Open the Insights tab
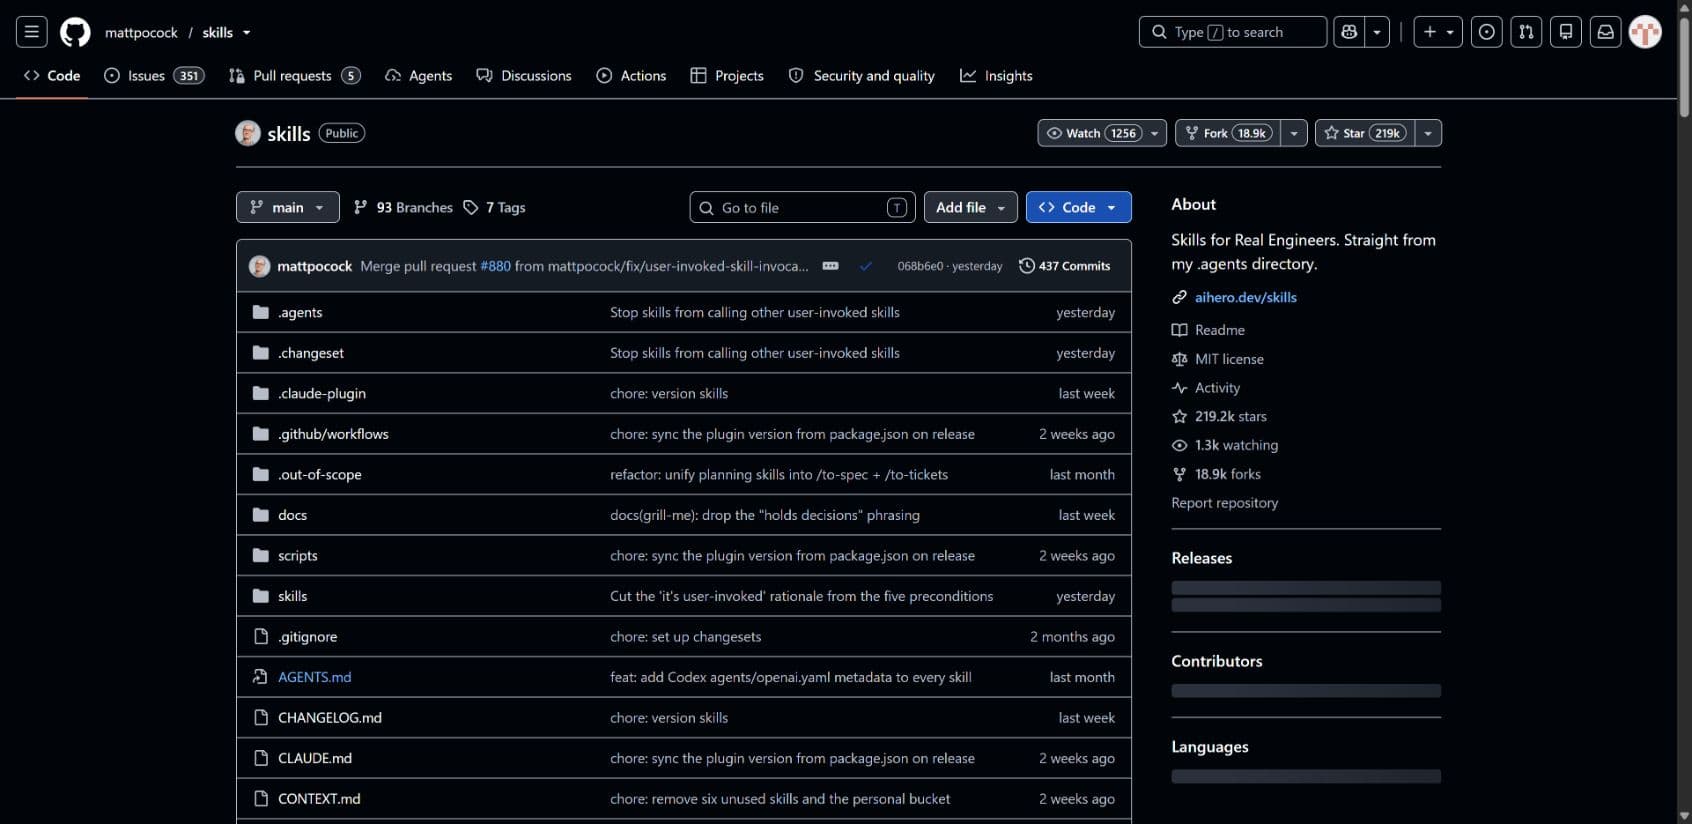Viewport: 1692px width, 824px height. point(996,76)
